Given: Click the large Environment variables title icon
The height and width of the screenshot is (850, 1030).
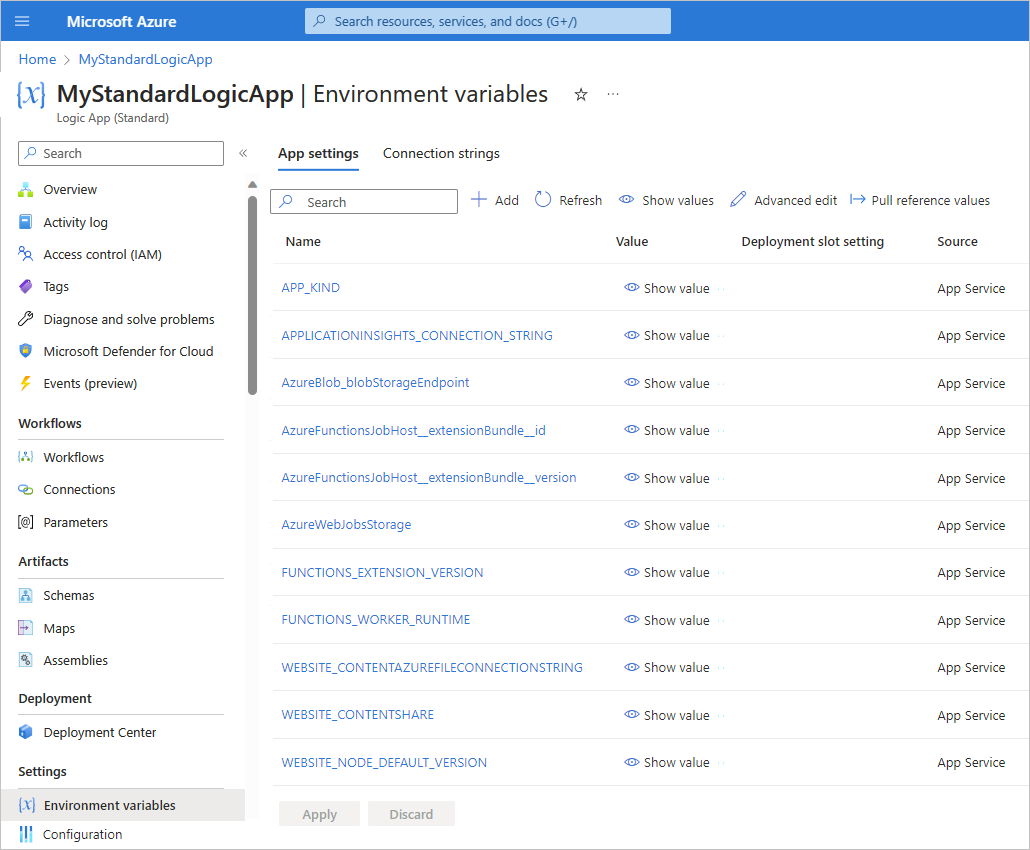Looking at the screenshot, I should click(31, 95).
